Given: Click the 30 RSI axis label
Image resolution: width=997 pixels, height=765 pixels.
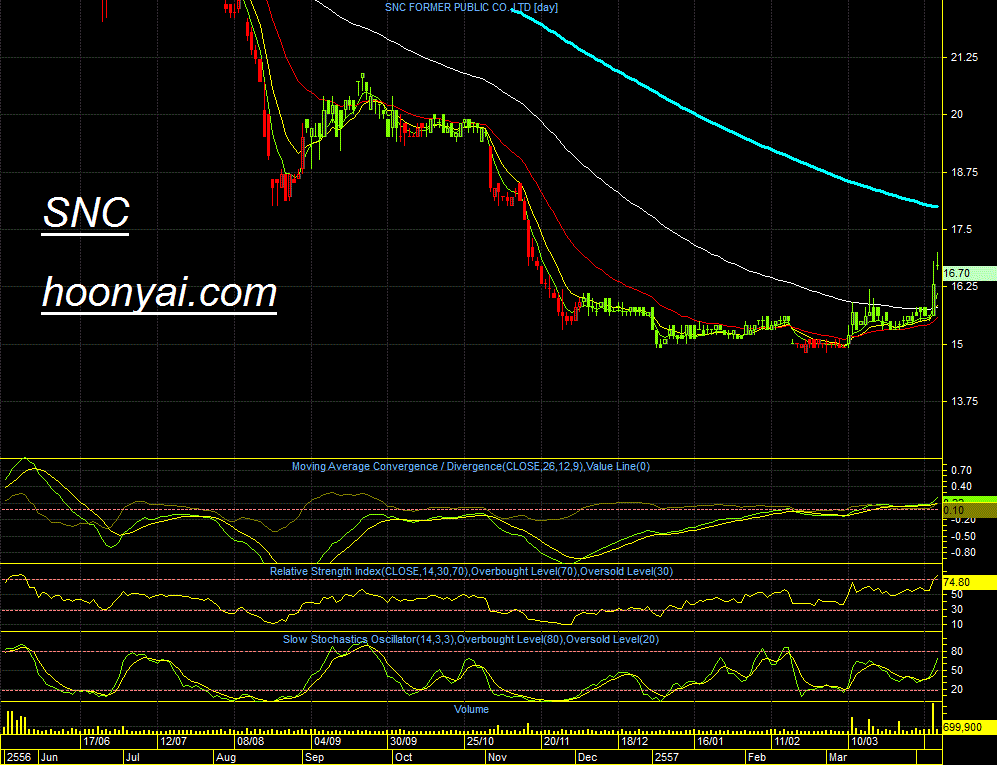Looking at the screenshot, I should pyautogui.click(x=957, y=610).
